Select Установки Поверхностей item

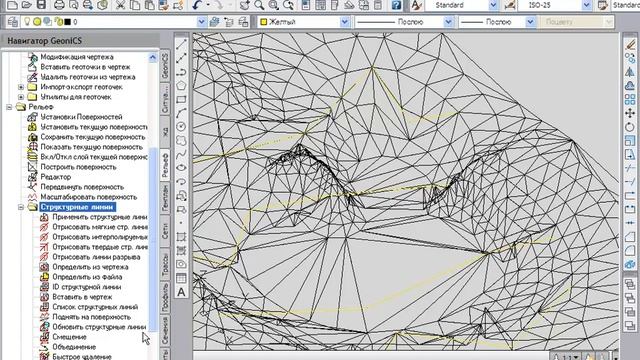point(81,117)
